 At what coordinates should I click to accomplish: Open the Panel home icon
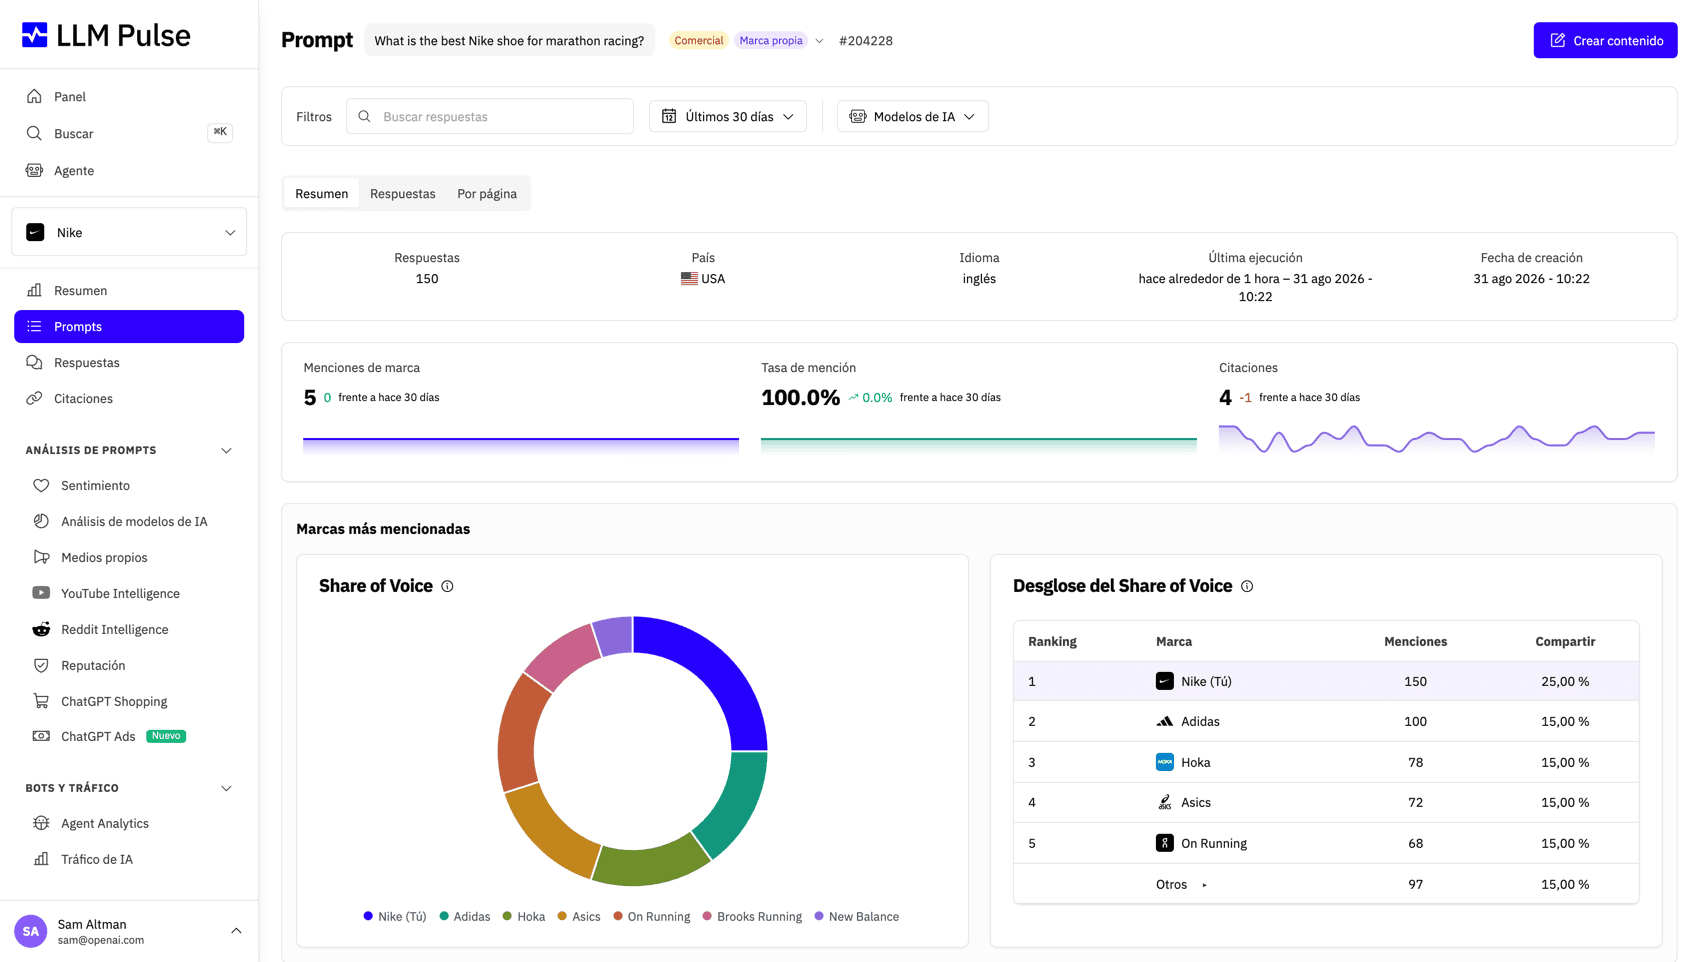(x=34, y=96)
